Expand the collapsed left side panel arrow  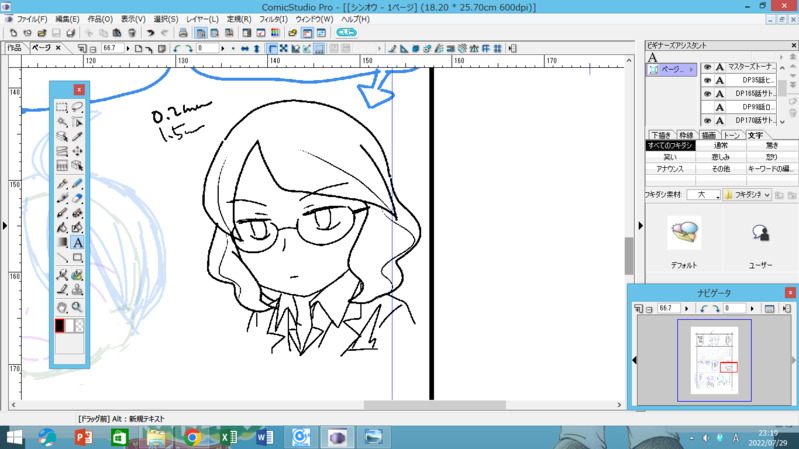[x=5, y=225]
